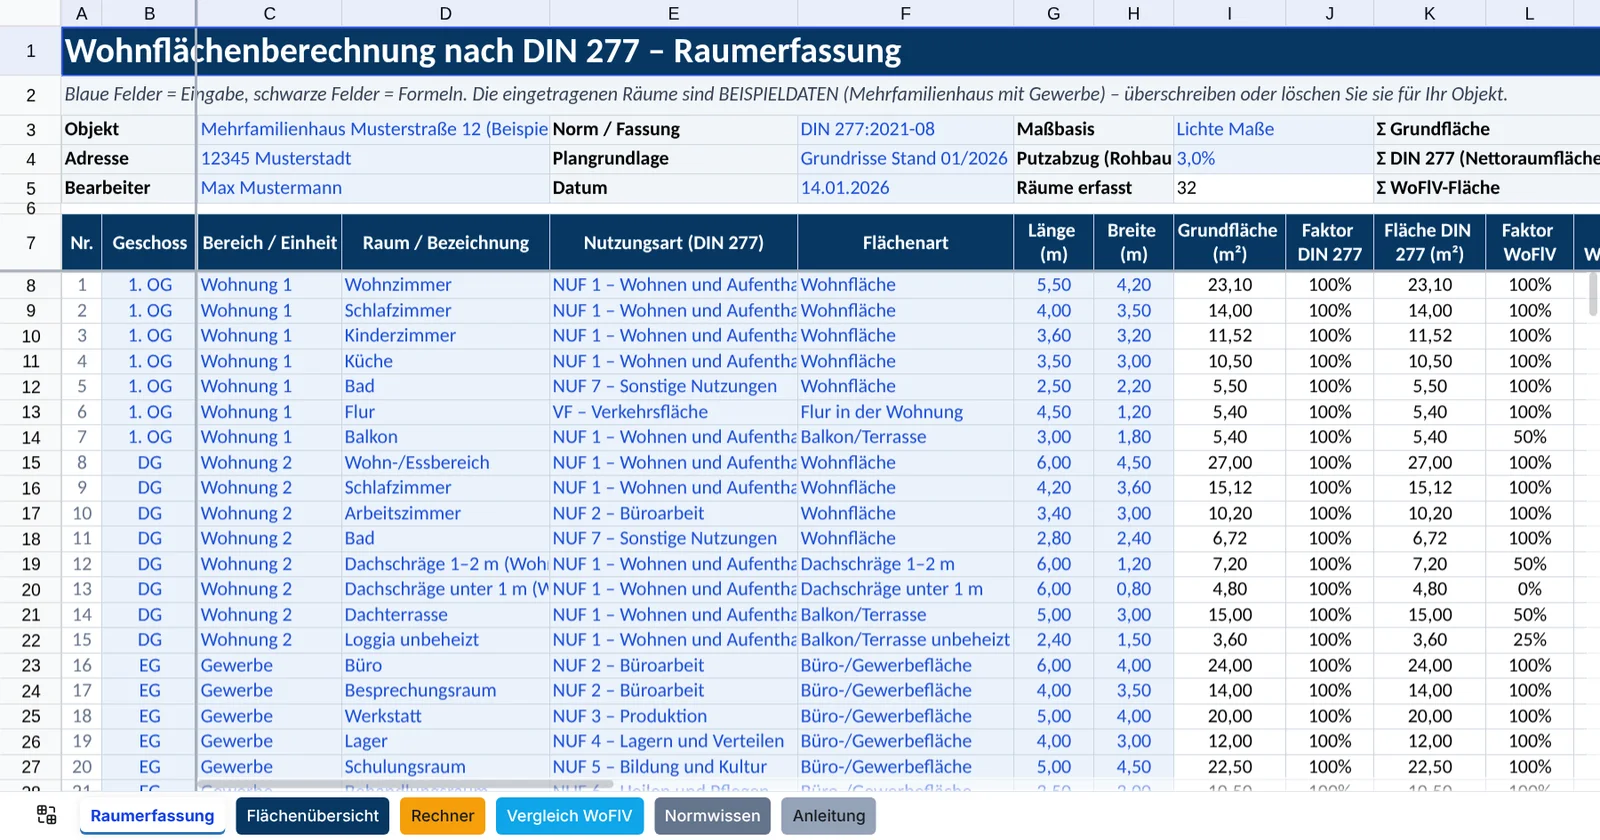This screenshot has width=1600, height=840.
Task: Select the 0% Faktor WoFlV cell
Action: (x=1529, y=589)
